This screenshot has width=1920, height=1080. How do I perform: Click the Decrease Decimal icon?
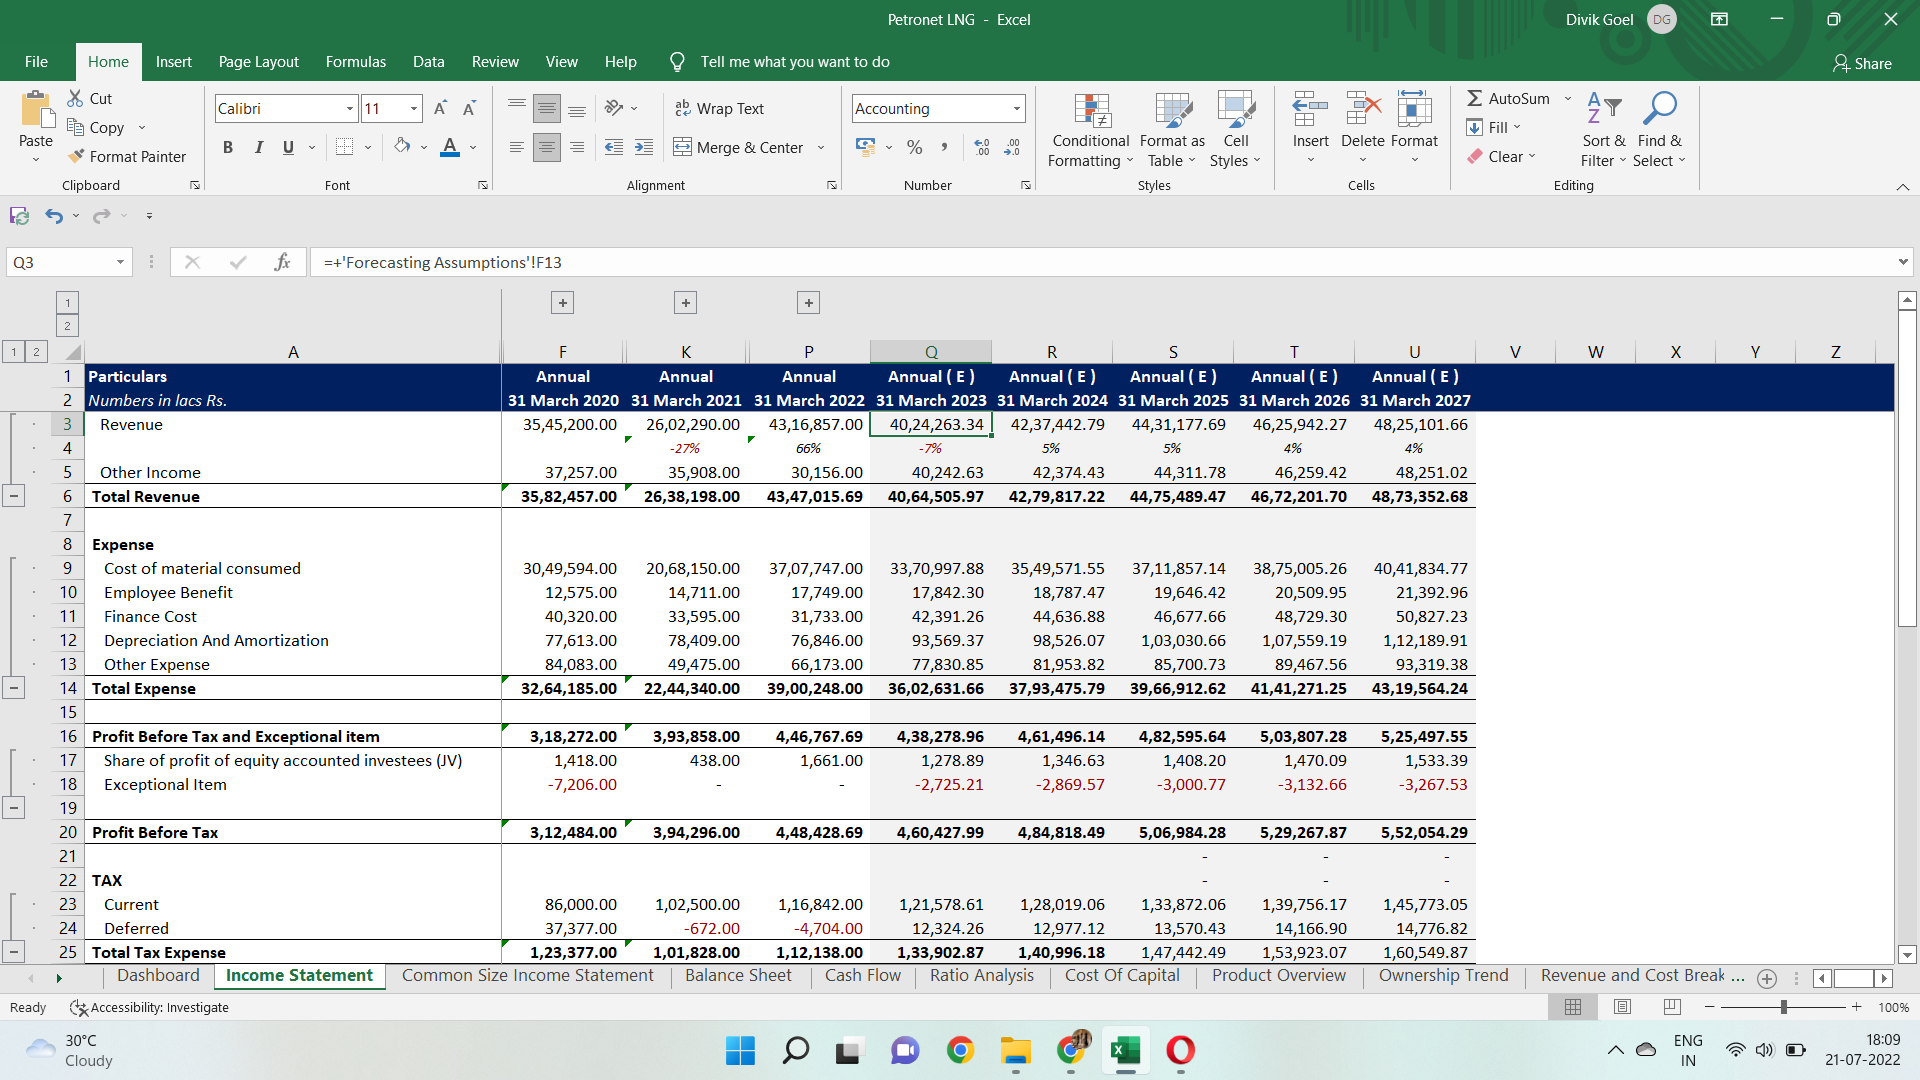1012,147
